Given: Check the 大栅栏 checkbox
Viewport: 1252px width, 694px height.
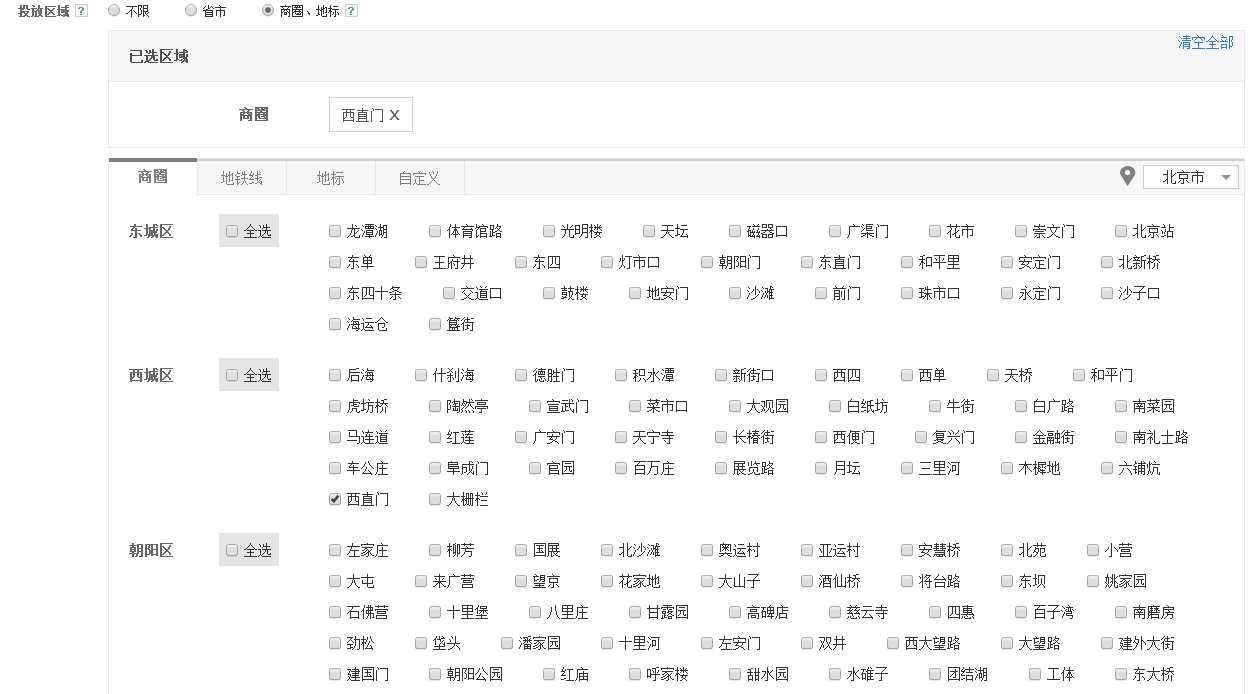Looking at the screenshot, I should 435,499.
